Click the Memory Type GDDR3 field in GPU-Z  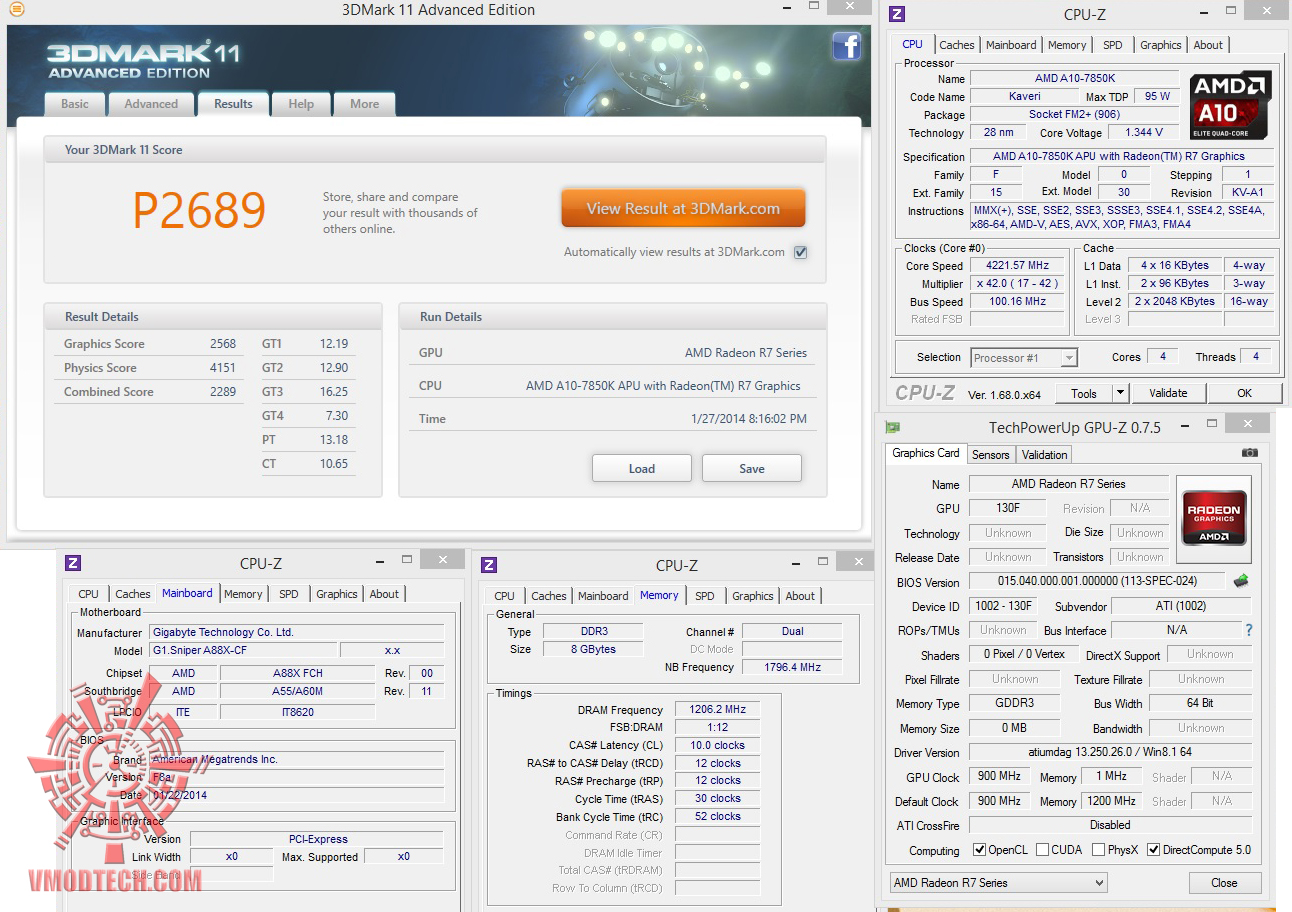1014,703
